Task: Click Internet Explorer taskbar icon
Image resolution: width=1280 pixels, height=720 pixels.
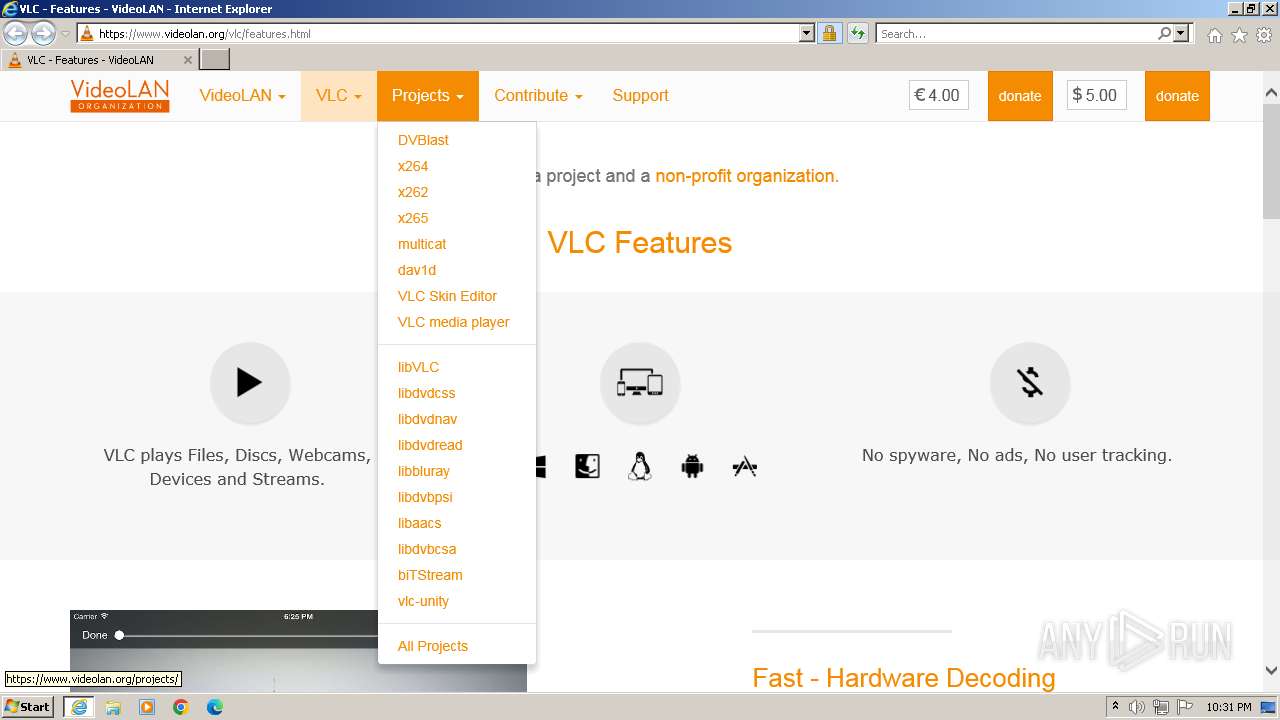Action: (x=78, y=707)
